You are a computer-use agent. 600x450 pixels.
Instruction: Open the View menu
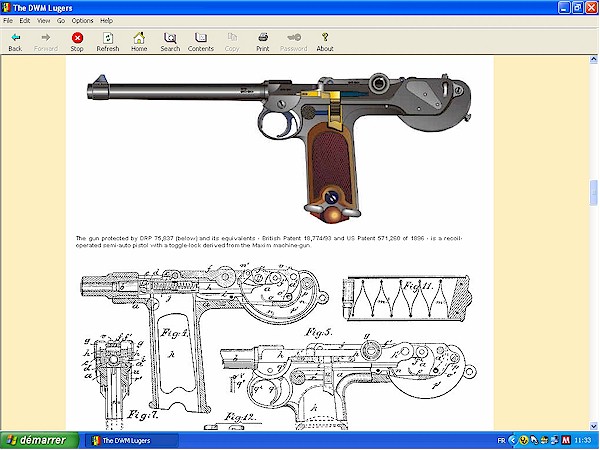click(43, 21)
